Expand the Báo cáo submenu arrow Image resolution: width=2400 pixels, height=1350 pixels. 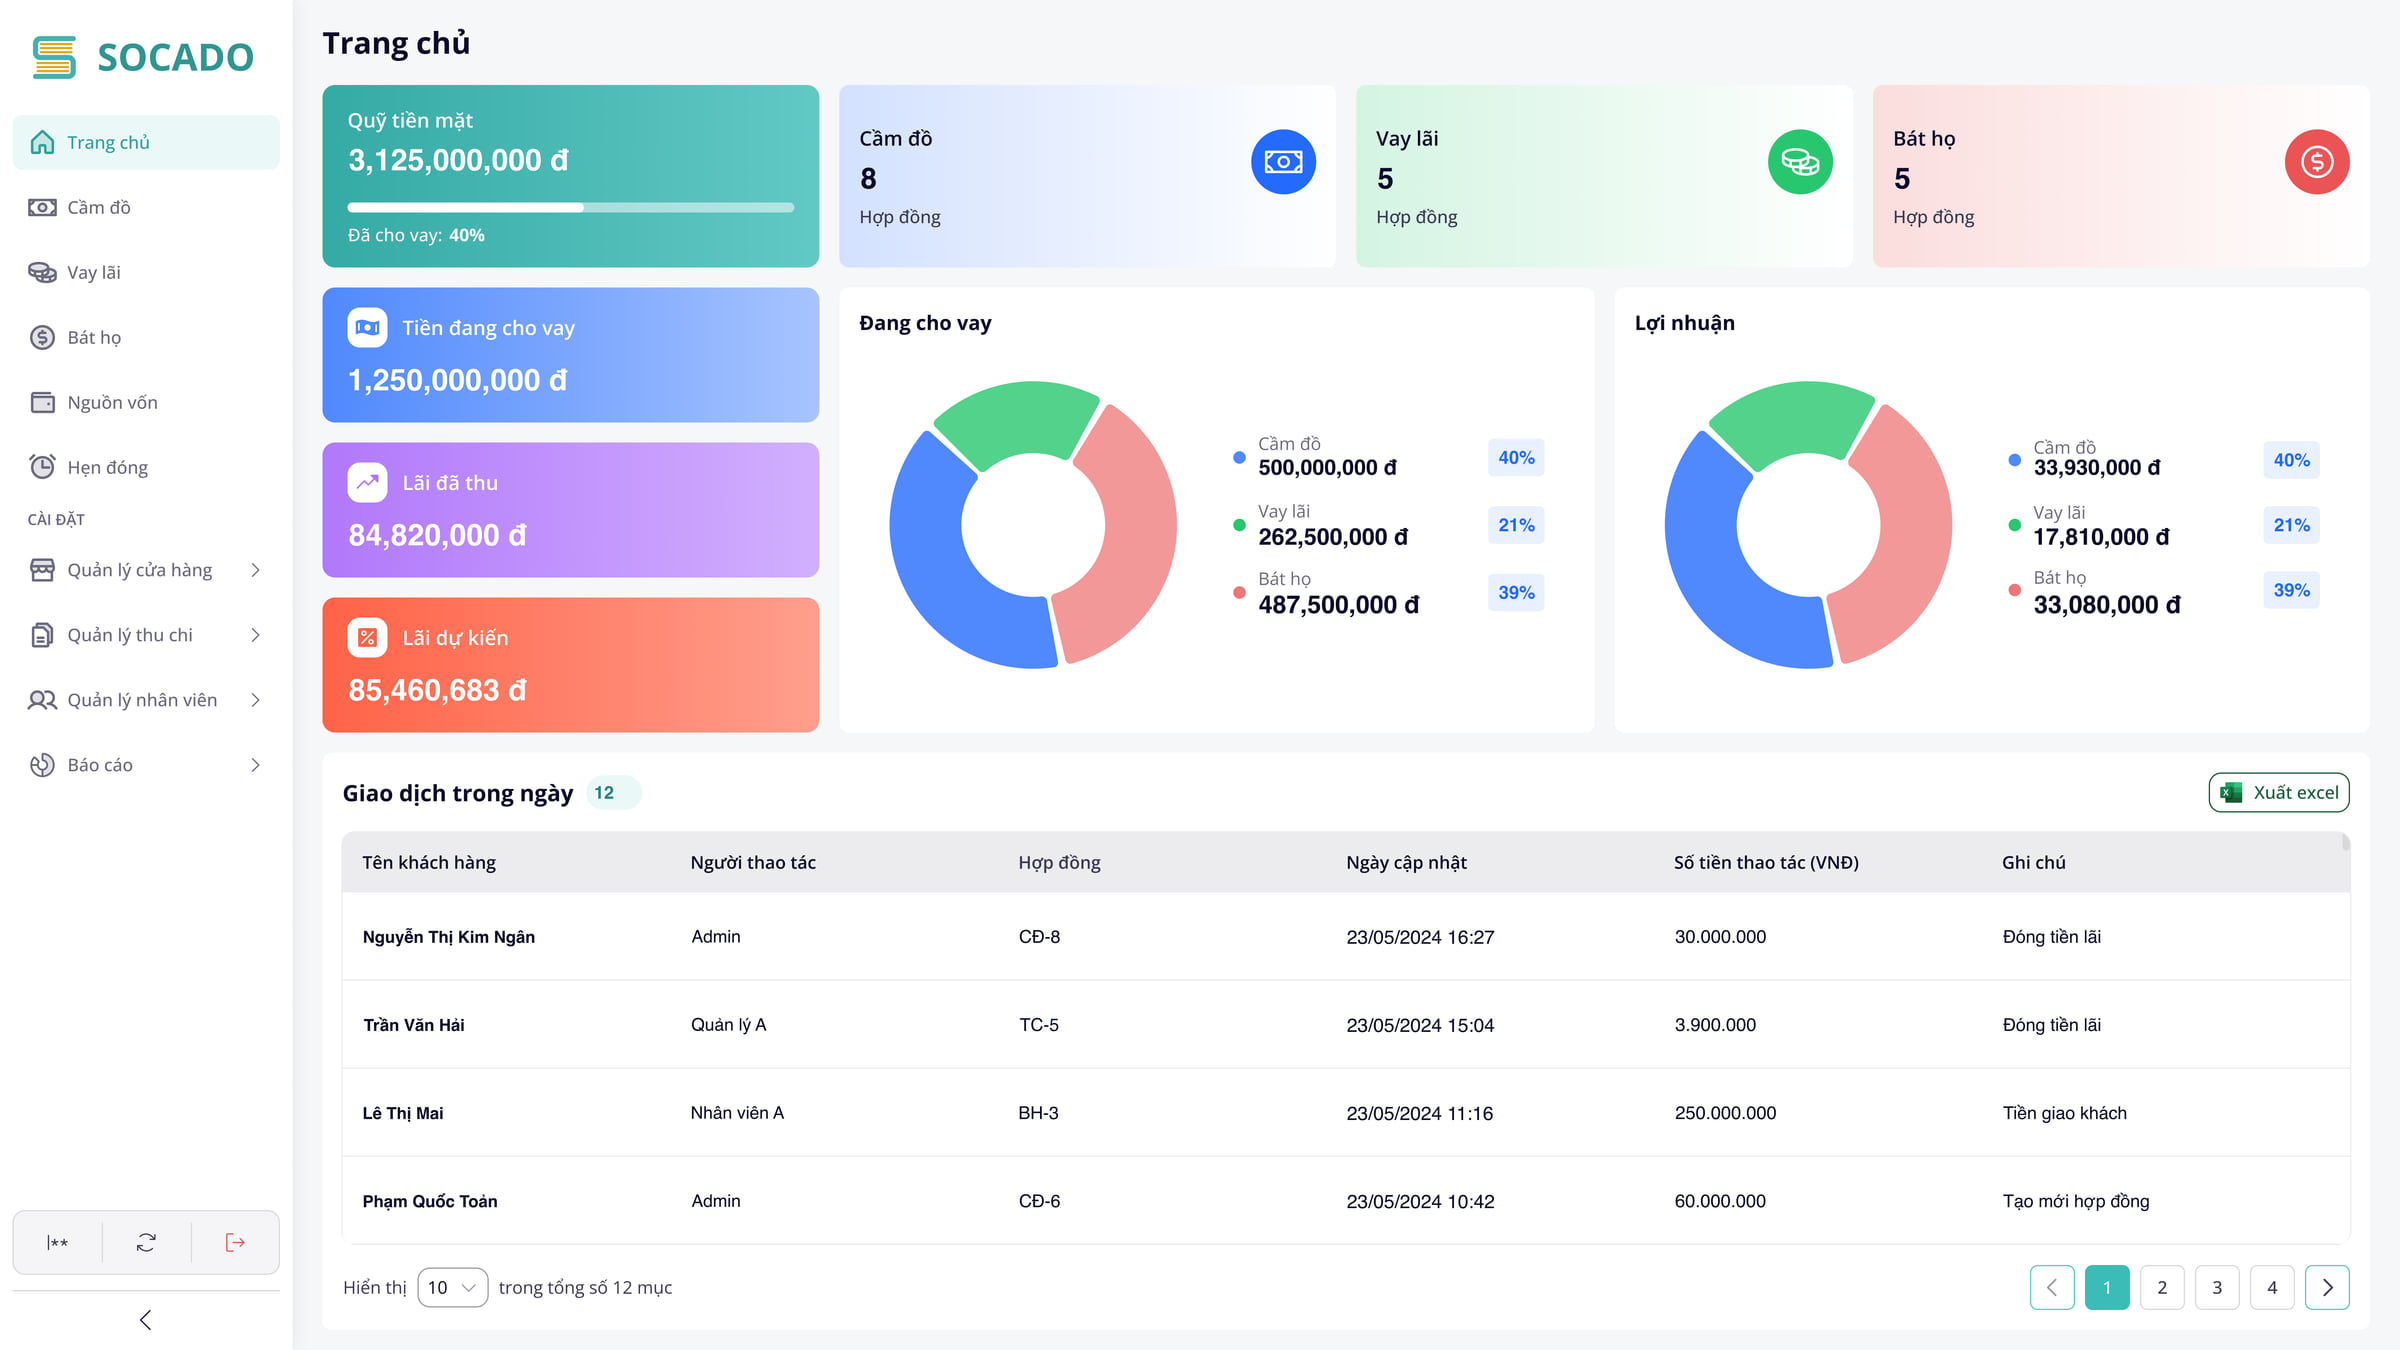pyautogui.click(x=256, y=765)
